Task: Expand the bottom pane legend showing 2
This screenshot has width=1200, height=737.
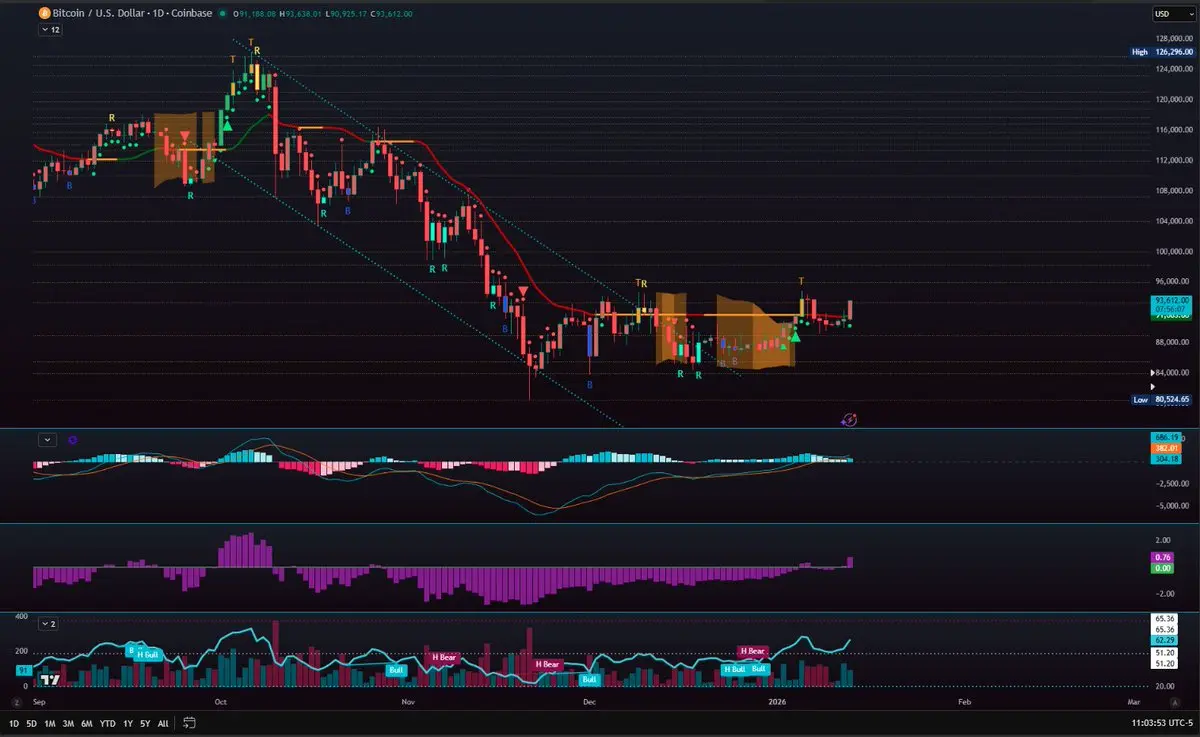Action: point(50,623)
